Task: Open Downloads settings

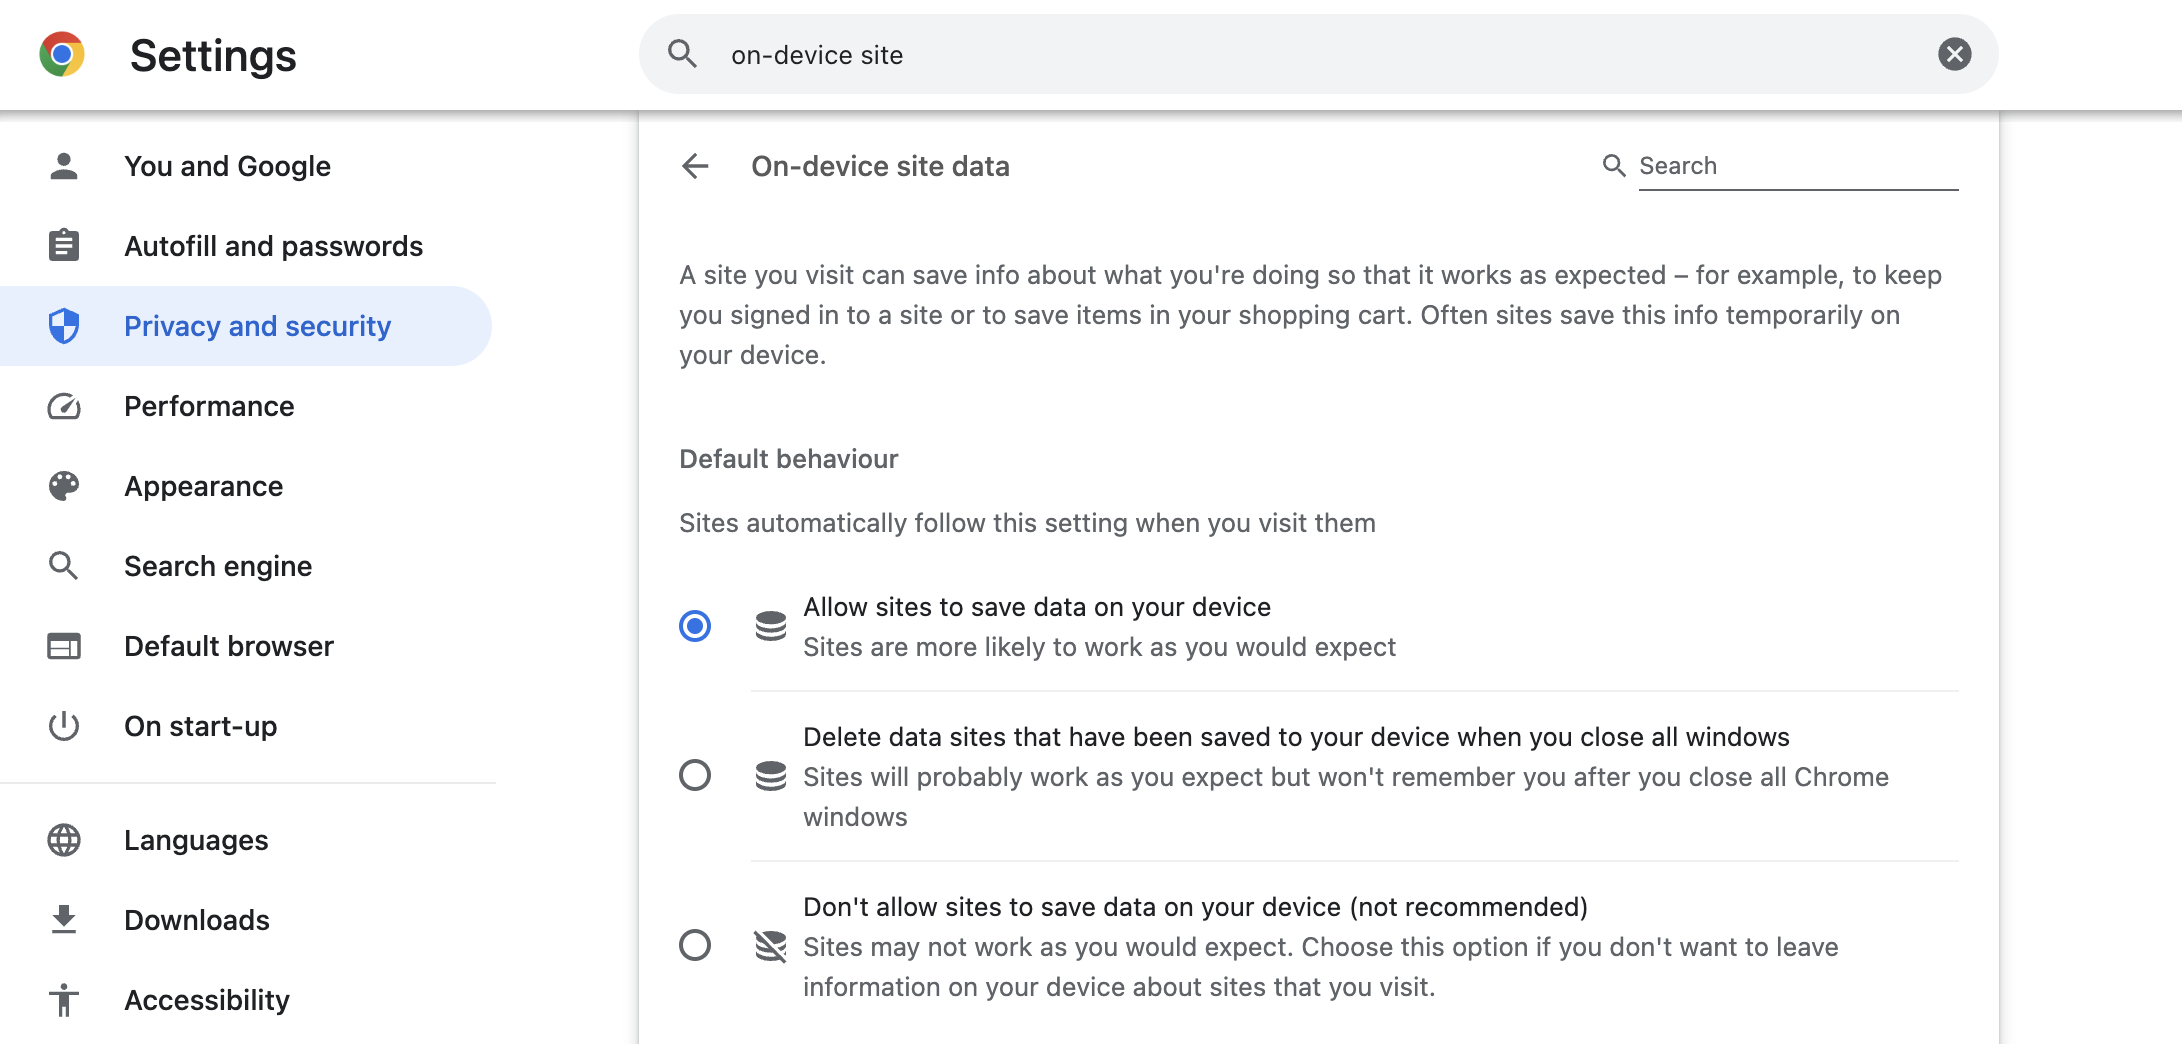Action: click(x=197, y=920)
